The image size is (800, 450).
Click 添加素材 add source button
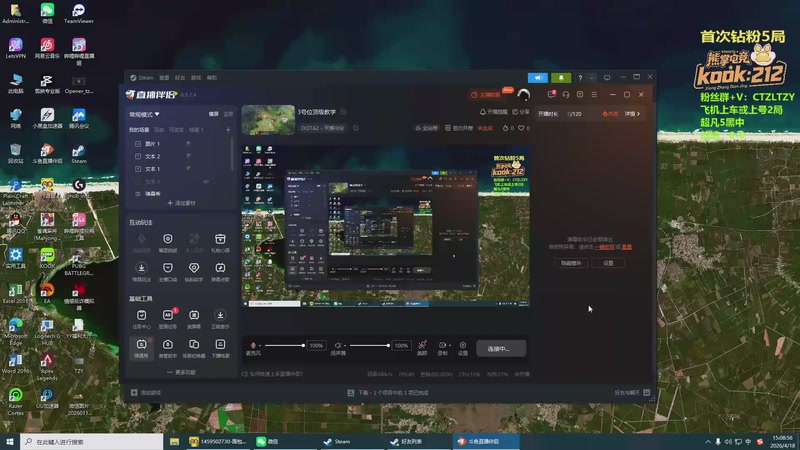point(181,203)
